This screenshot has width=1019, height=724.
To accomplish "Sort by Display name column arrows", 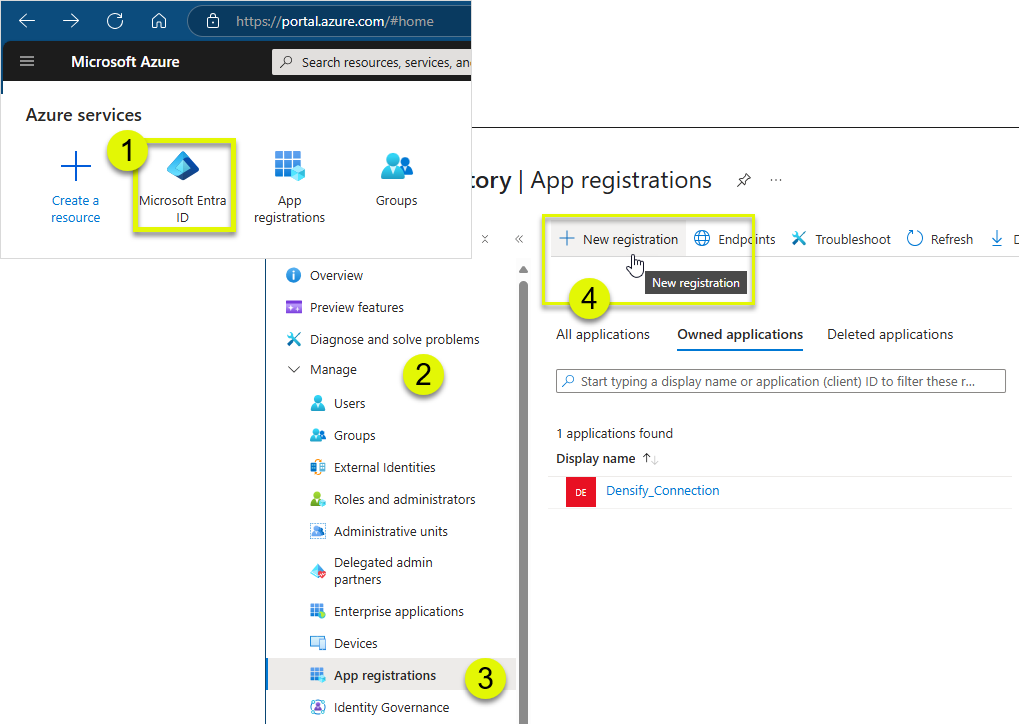I will [651, 459].
